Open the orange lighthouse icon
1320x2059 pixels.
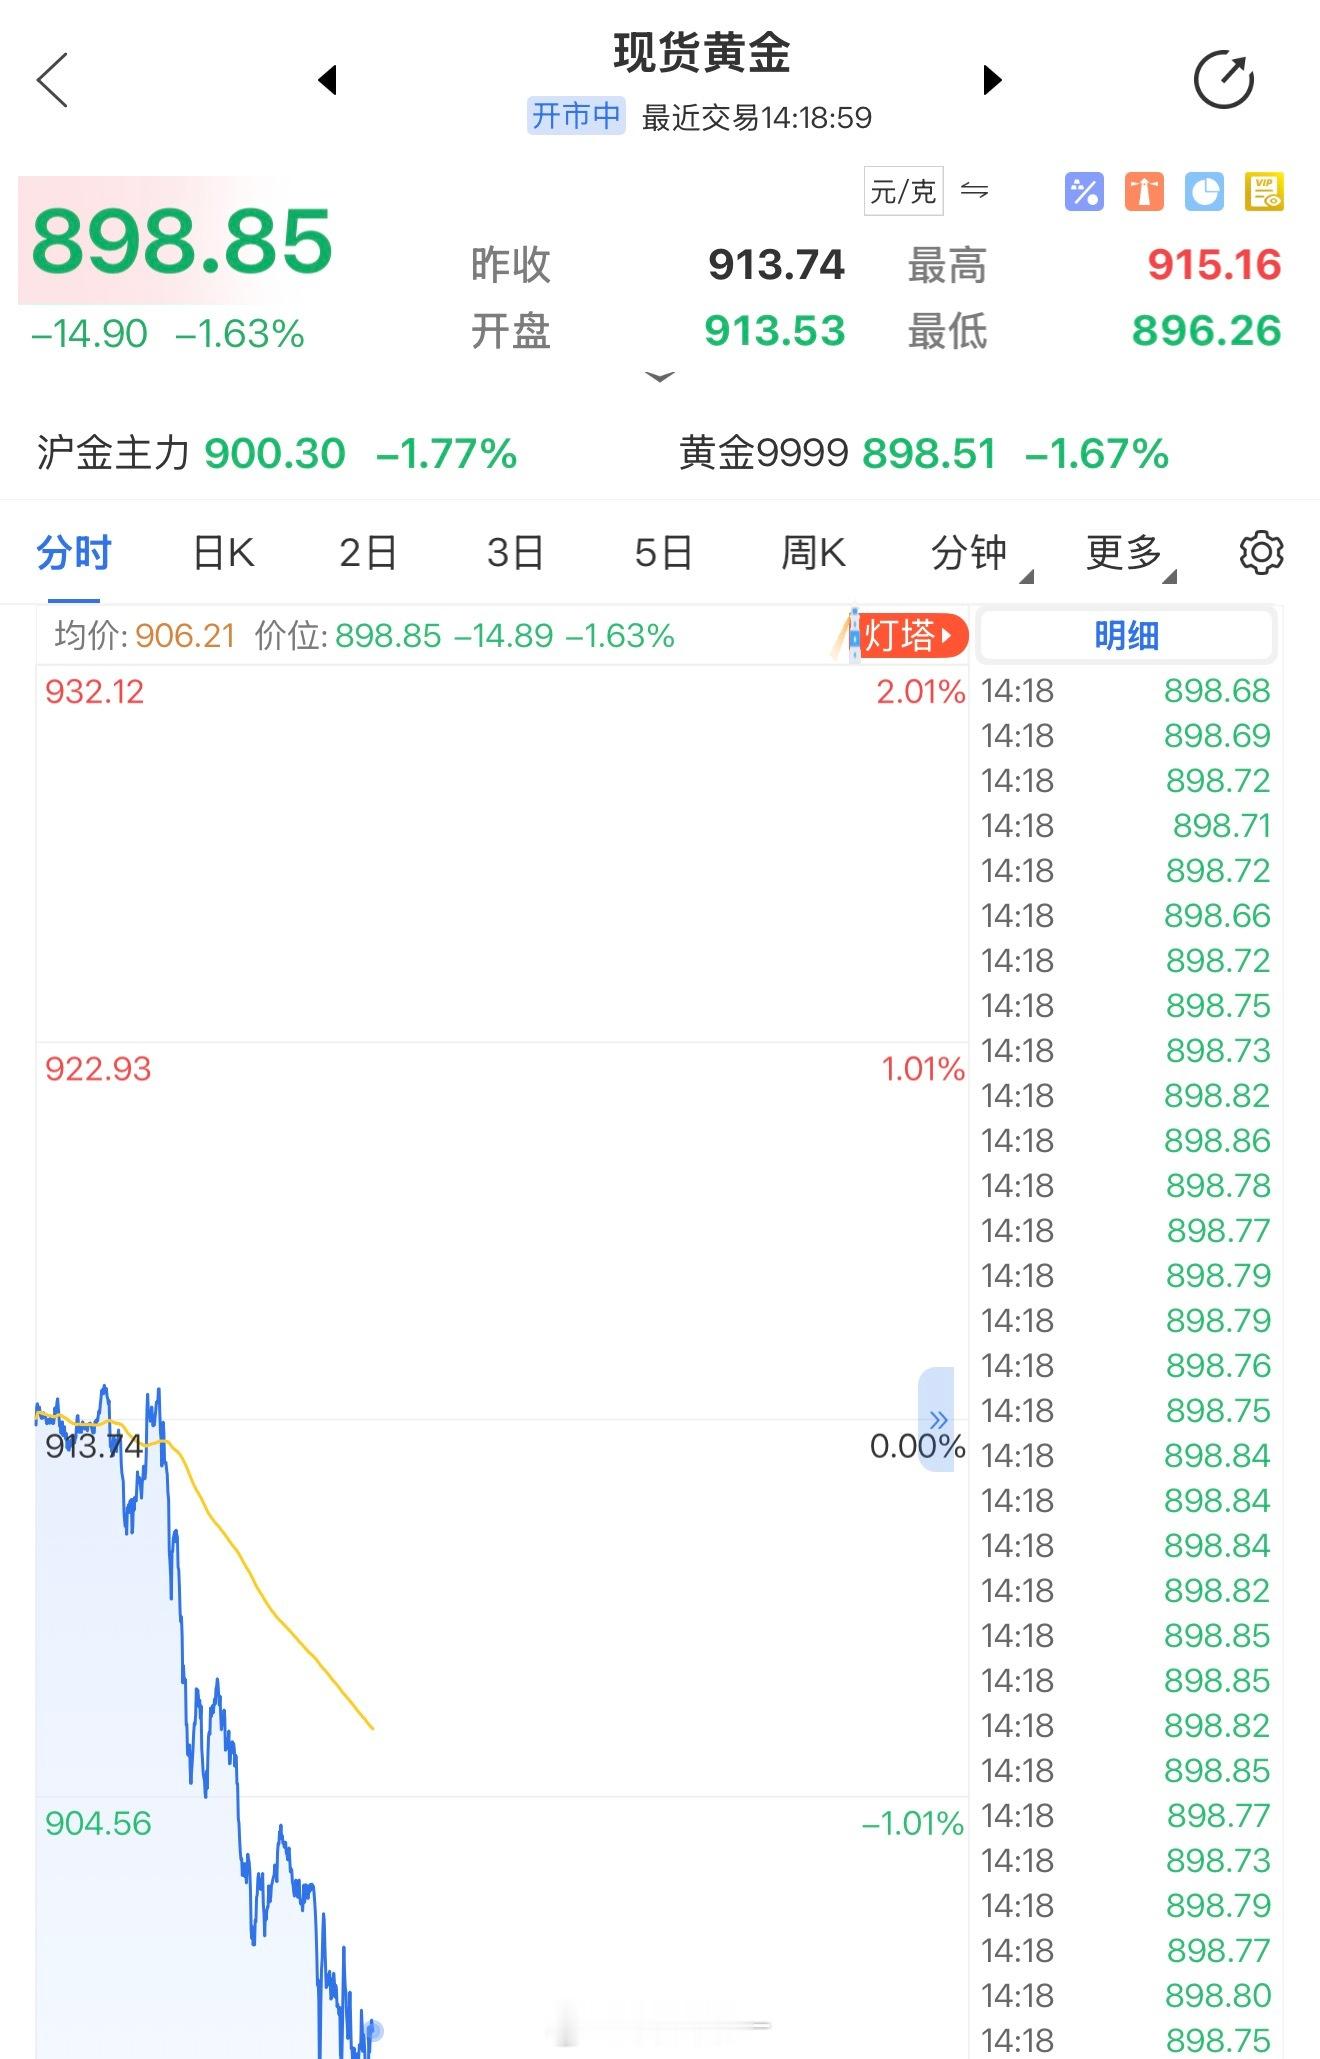click(1144, 191)
